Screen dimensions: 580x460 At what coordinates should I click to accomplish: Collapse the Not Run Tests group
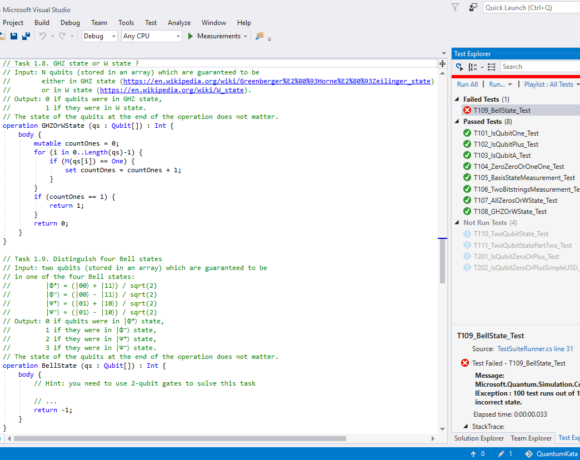coord(457,223)
